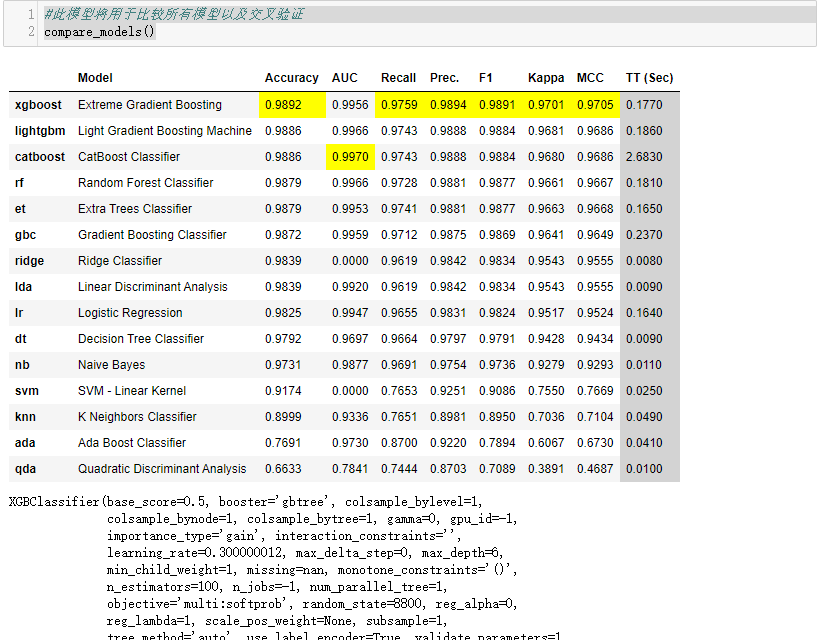The height and width of the screenshot is (640, 817).
Task: Select the lightgbm row index
Action: click(40, 131)
